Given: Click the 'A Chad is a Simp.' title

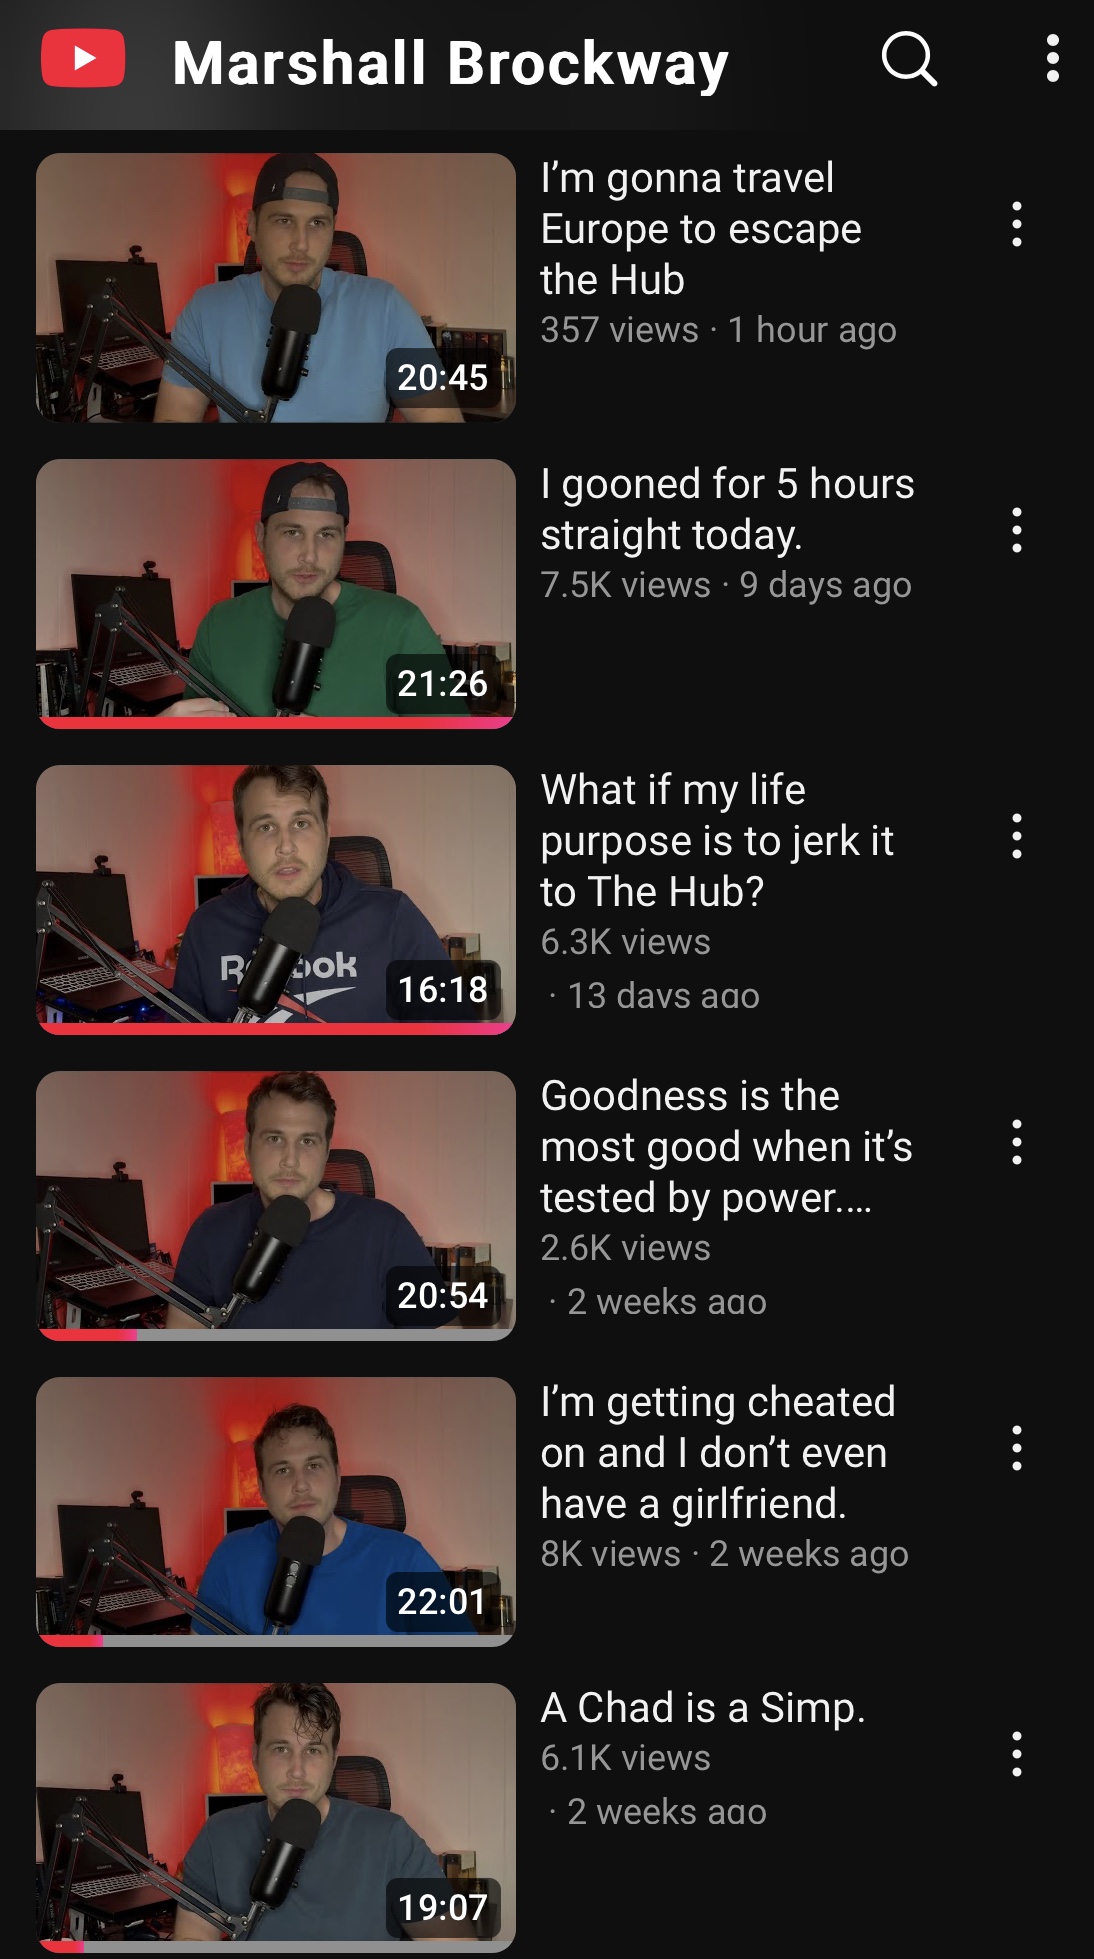Looking at the screenshot, I should pos(703,1708).
